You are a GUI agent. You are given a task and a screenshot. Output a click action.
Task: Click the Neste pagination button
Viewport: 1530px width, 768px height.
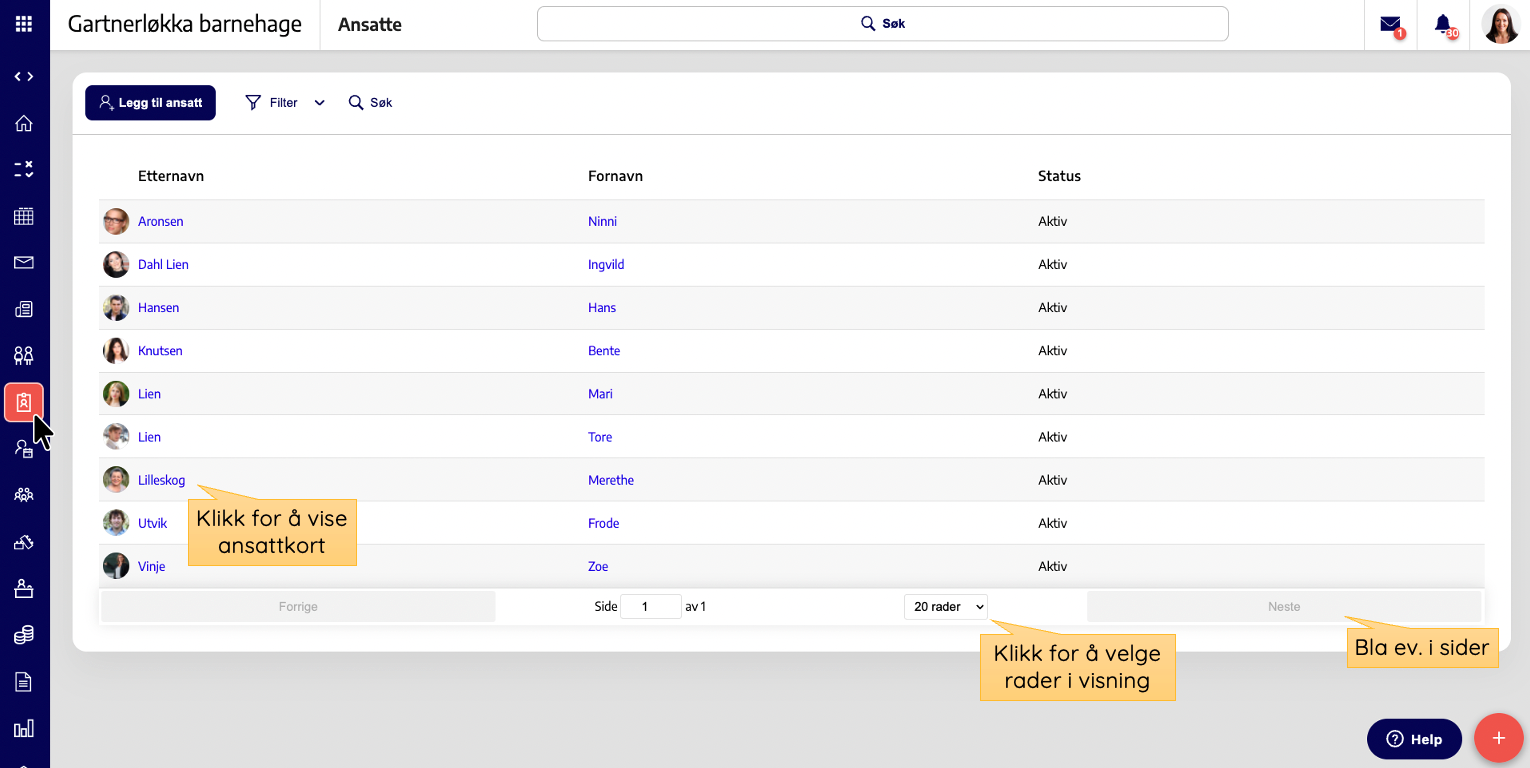1284,606
